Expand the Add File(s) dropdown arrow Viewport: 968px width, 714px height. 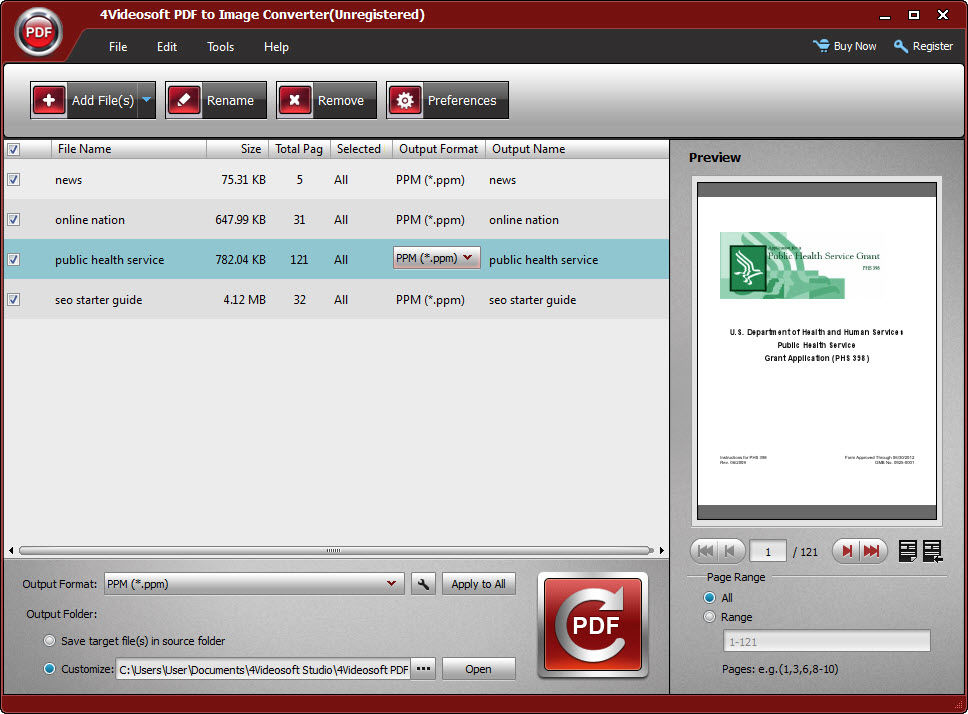coord(147,100)
